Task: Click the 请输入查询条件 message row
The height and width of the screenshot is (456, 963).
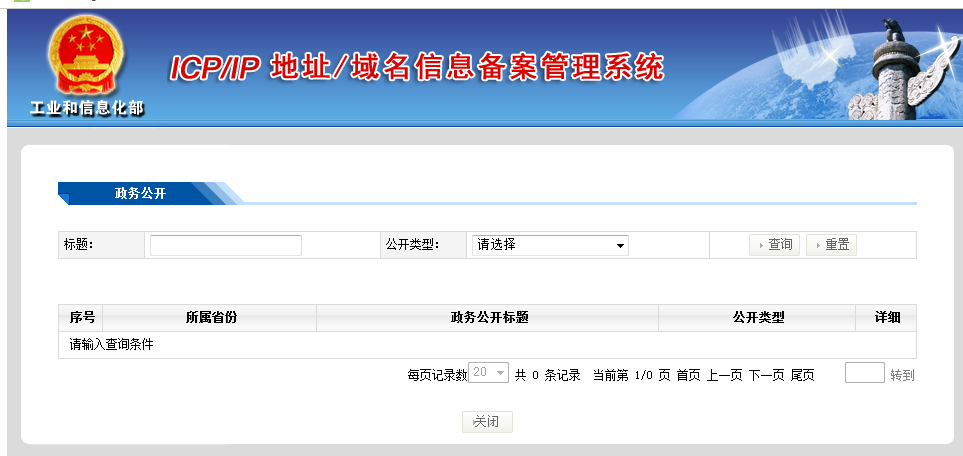Action: pos(487,345)
